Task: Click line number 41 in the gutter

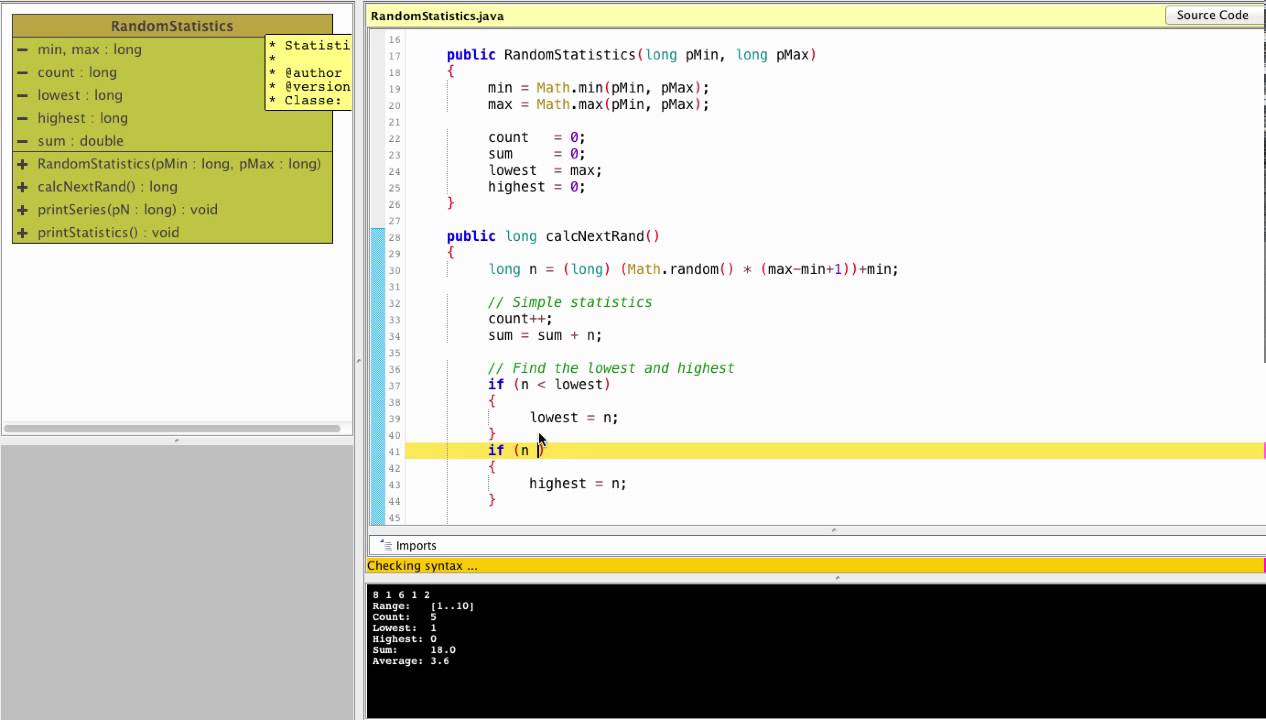Action: point(393,452)
